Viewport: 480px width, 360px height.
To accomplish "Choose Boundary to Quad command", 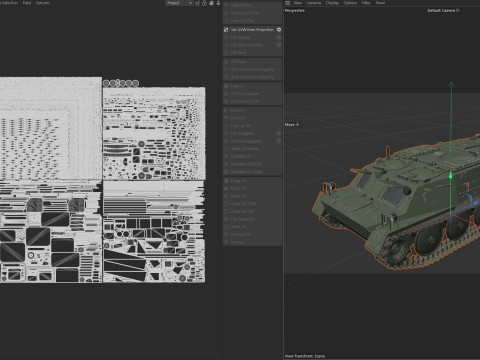I will (252, 172).
